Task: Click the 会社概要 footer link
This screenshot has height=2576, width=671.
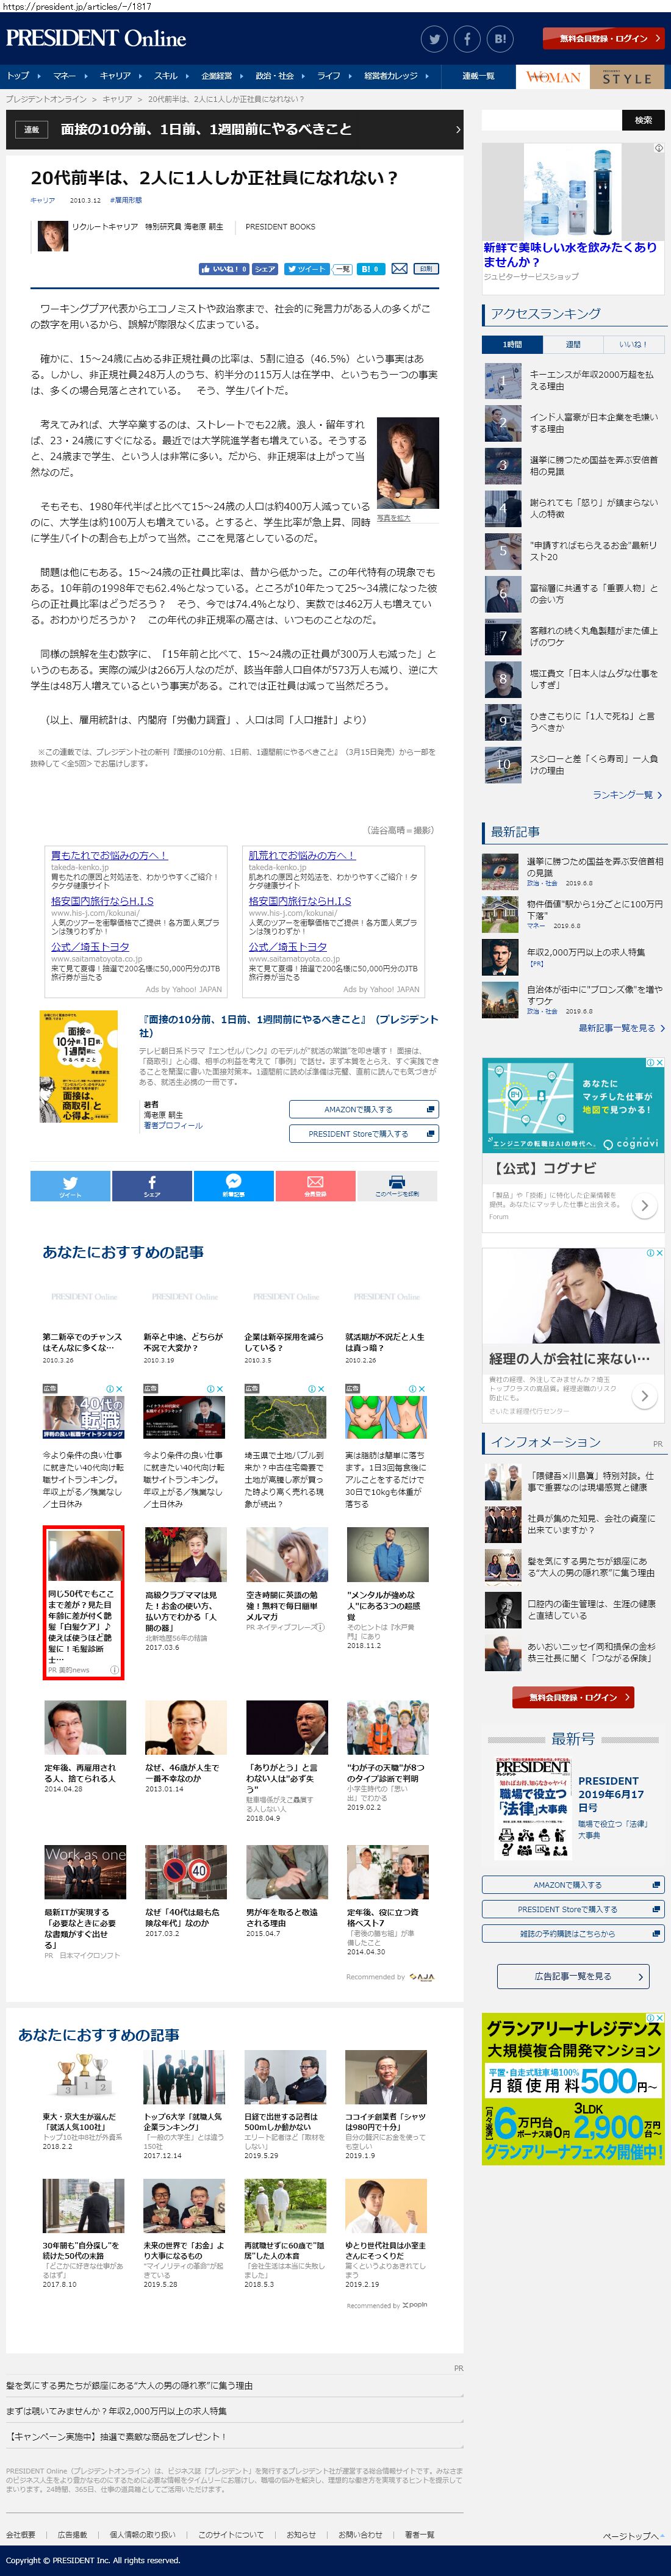Action: (20, 2534)
